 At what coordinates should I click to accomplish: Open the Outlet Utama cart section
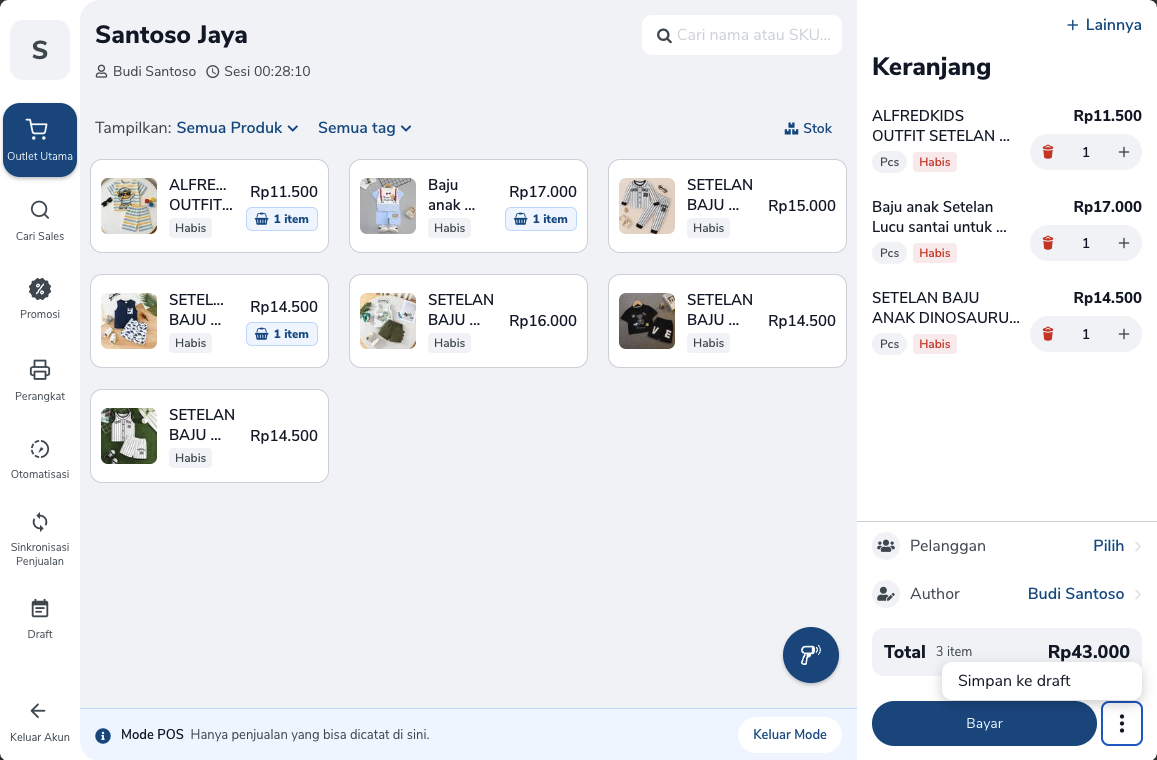[x=40, y=140]
